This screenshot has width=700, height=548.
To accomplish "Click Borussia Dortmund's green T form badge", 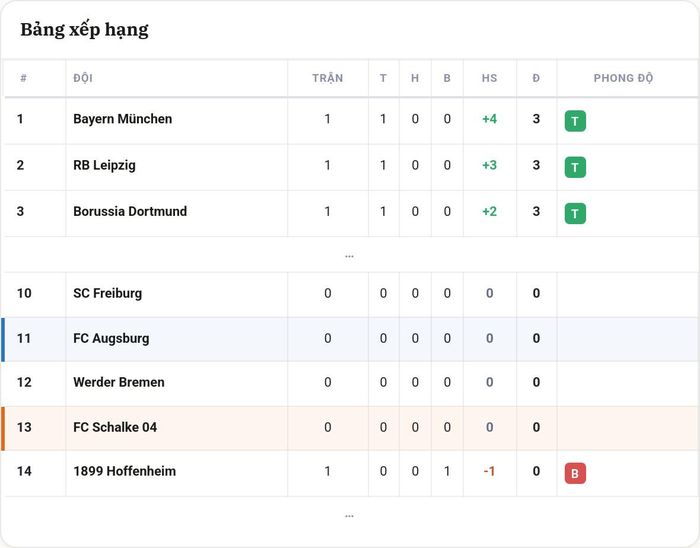I will coord(575,213).
